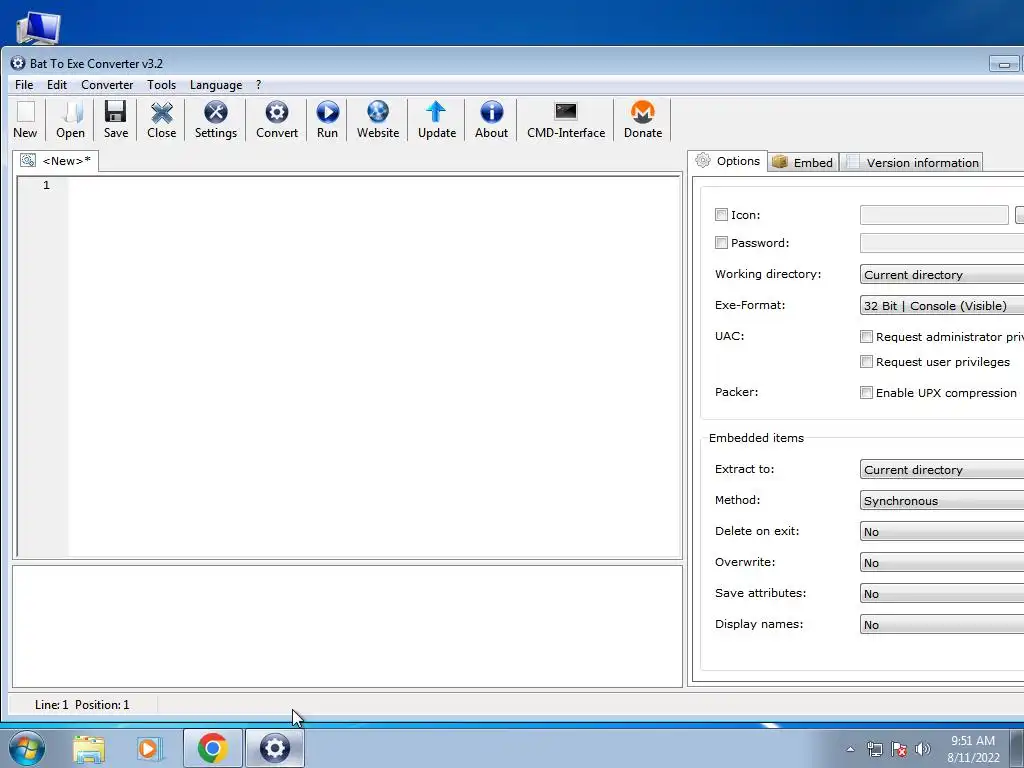Open the Working directory dropdown
Screen dimensions: 1024x768
942,274
